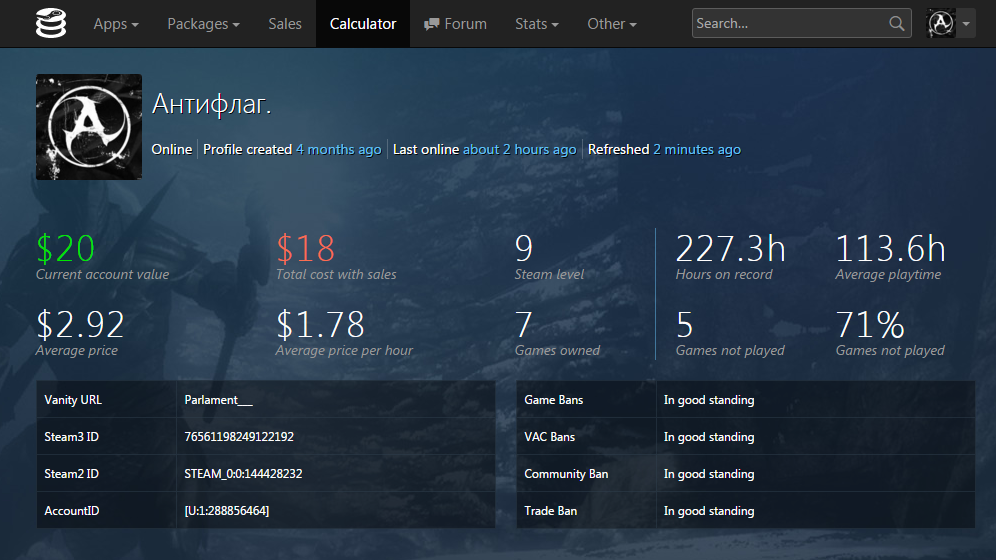The image size is (996, 560).
Task: Click the $20 current account value
Action: point(65,248)
